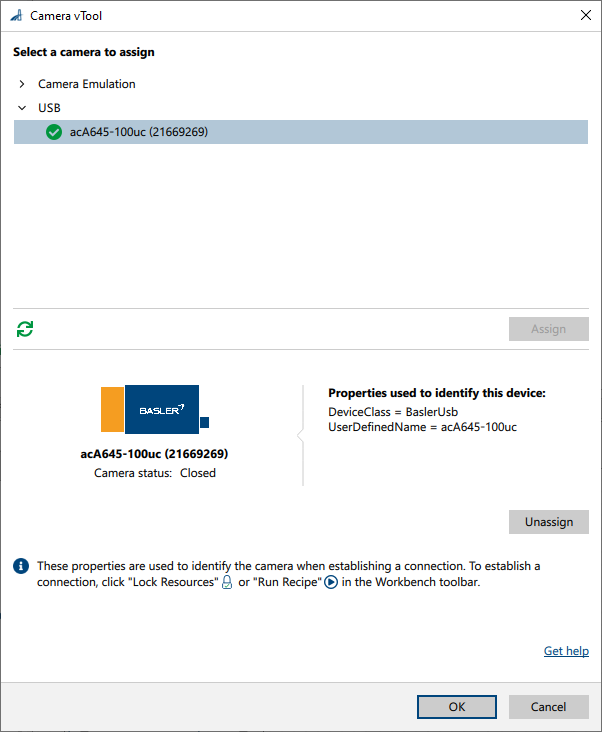The height and width of the screenshot is (732, 602).
Task: Click the 'Select a camera to assign' heading
Action: 84,52
